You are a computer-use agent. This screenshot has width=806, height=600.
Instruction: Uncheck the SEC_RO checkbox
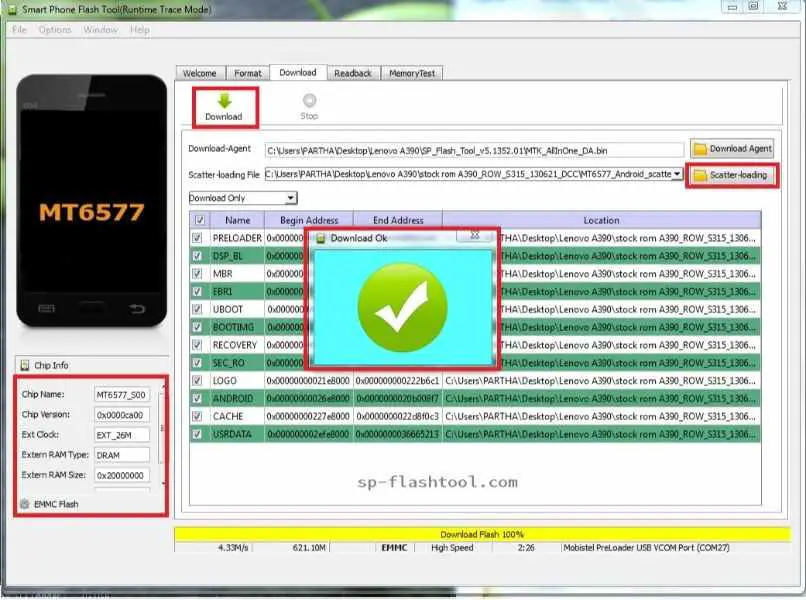[197, 362]
